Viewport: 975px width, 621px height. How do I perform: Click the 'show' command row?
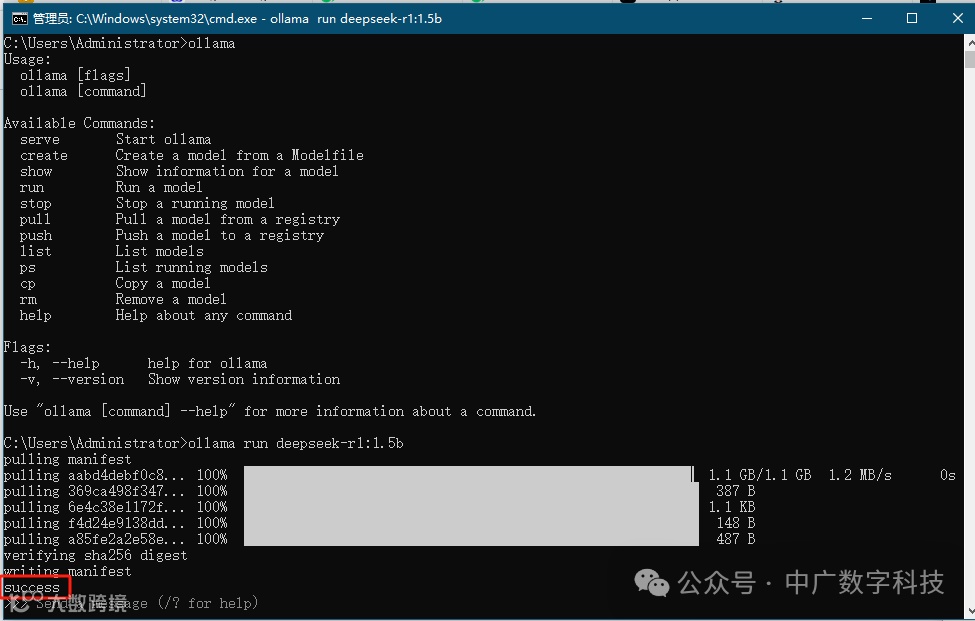(x=179, y=172)
